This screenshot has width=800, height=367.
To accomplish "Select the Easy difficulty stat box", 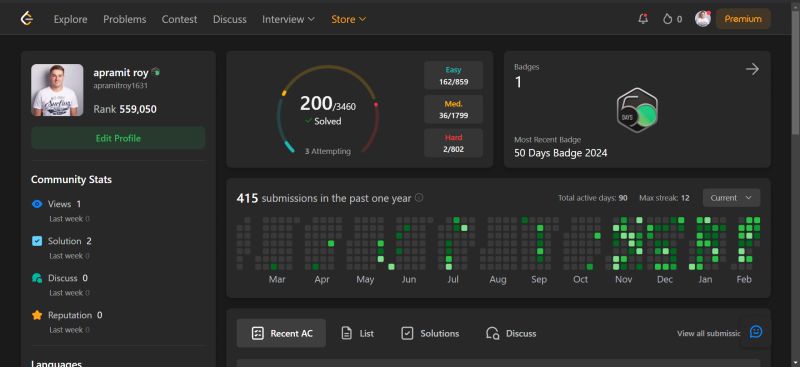I will pyautogui.click(x=453, y=76).
